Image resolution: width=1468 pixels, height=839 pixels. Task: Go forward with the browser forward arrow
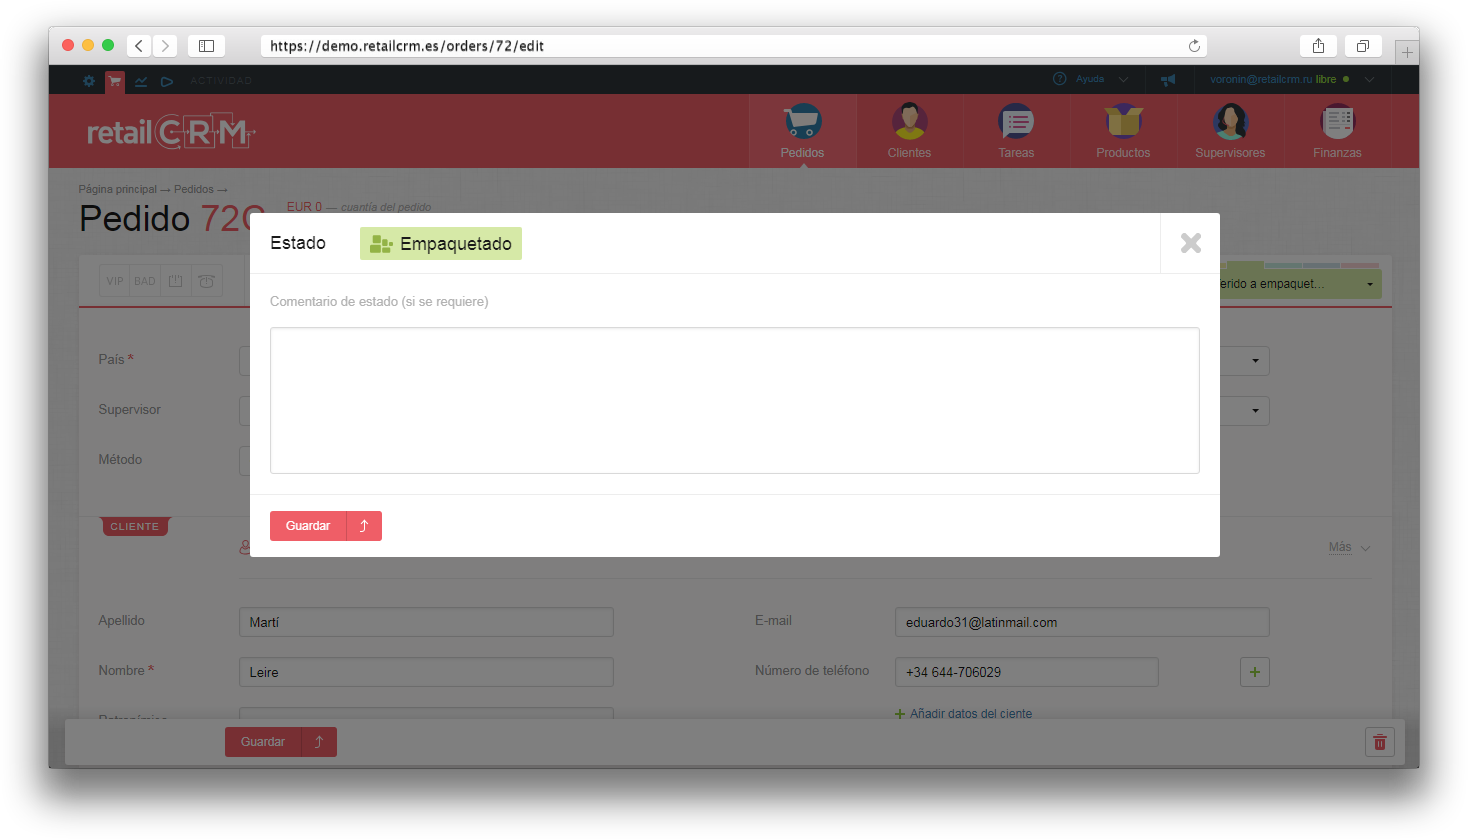click(x=165, y=46)
